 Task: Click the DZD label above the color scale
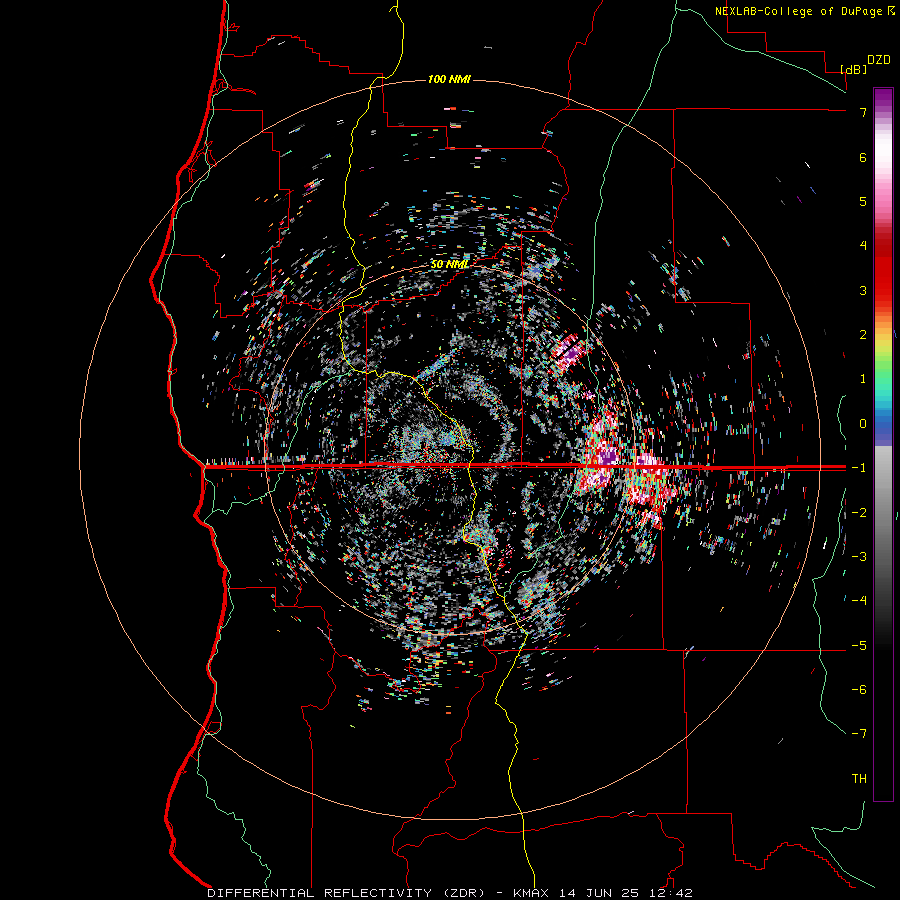coord(879,60)
